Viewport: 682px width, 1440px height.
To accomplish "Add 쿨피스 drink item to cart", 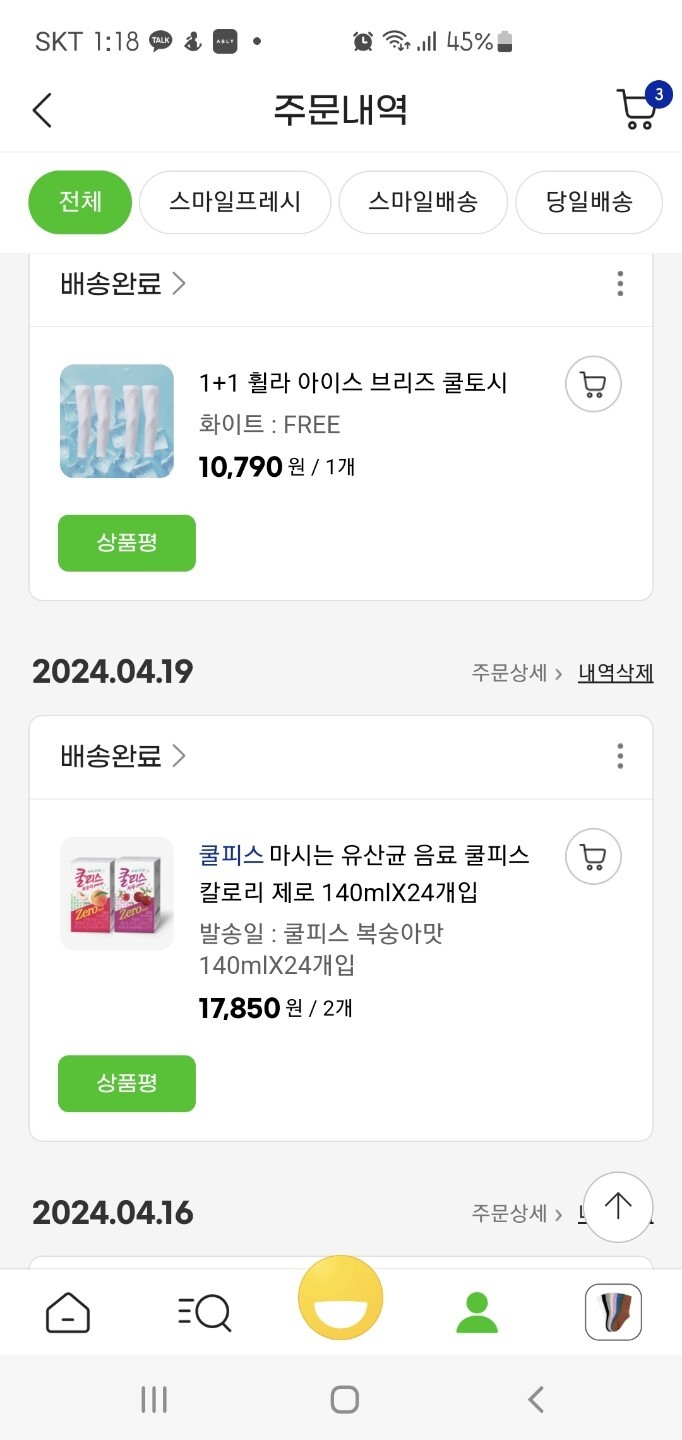I will 593,857.
